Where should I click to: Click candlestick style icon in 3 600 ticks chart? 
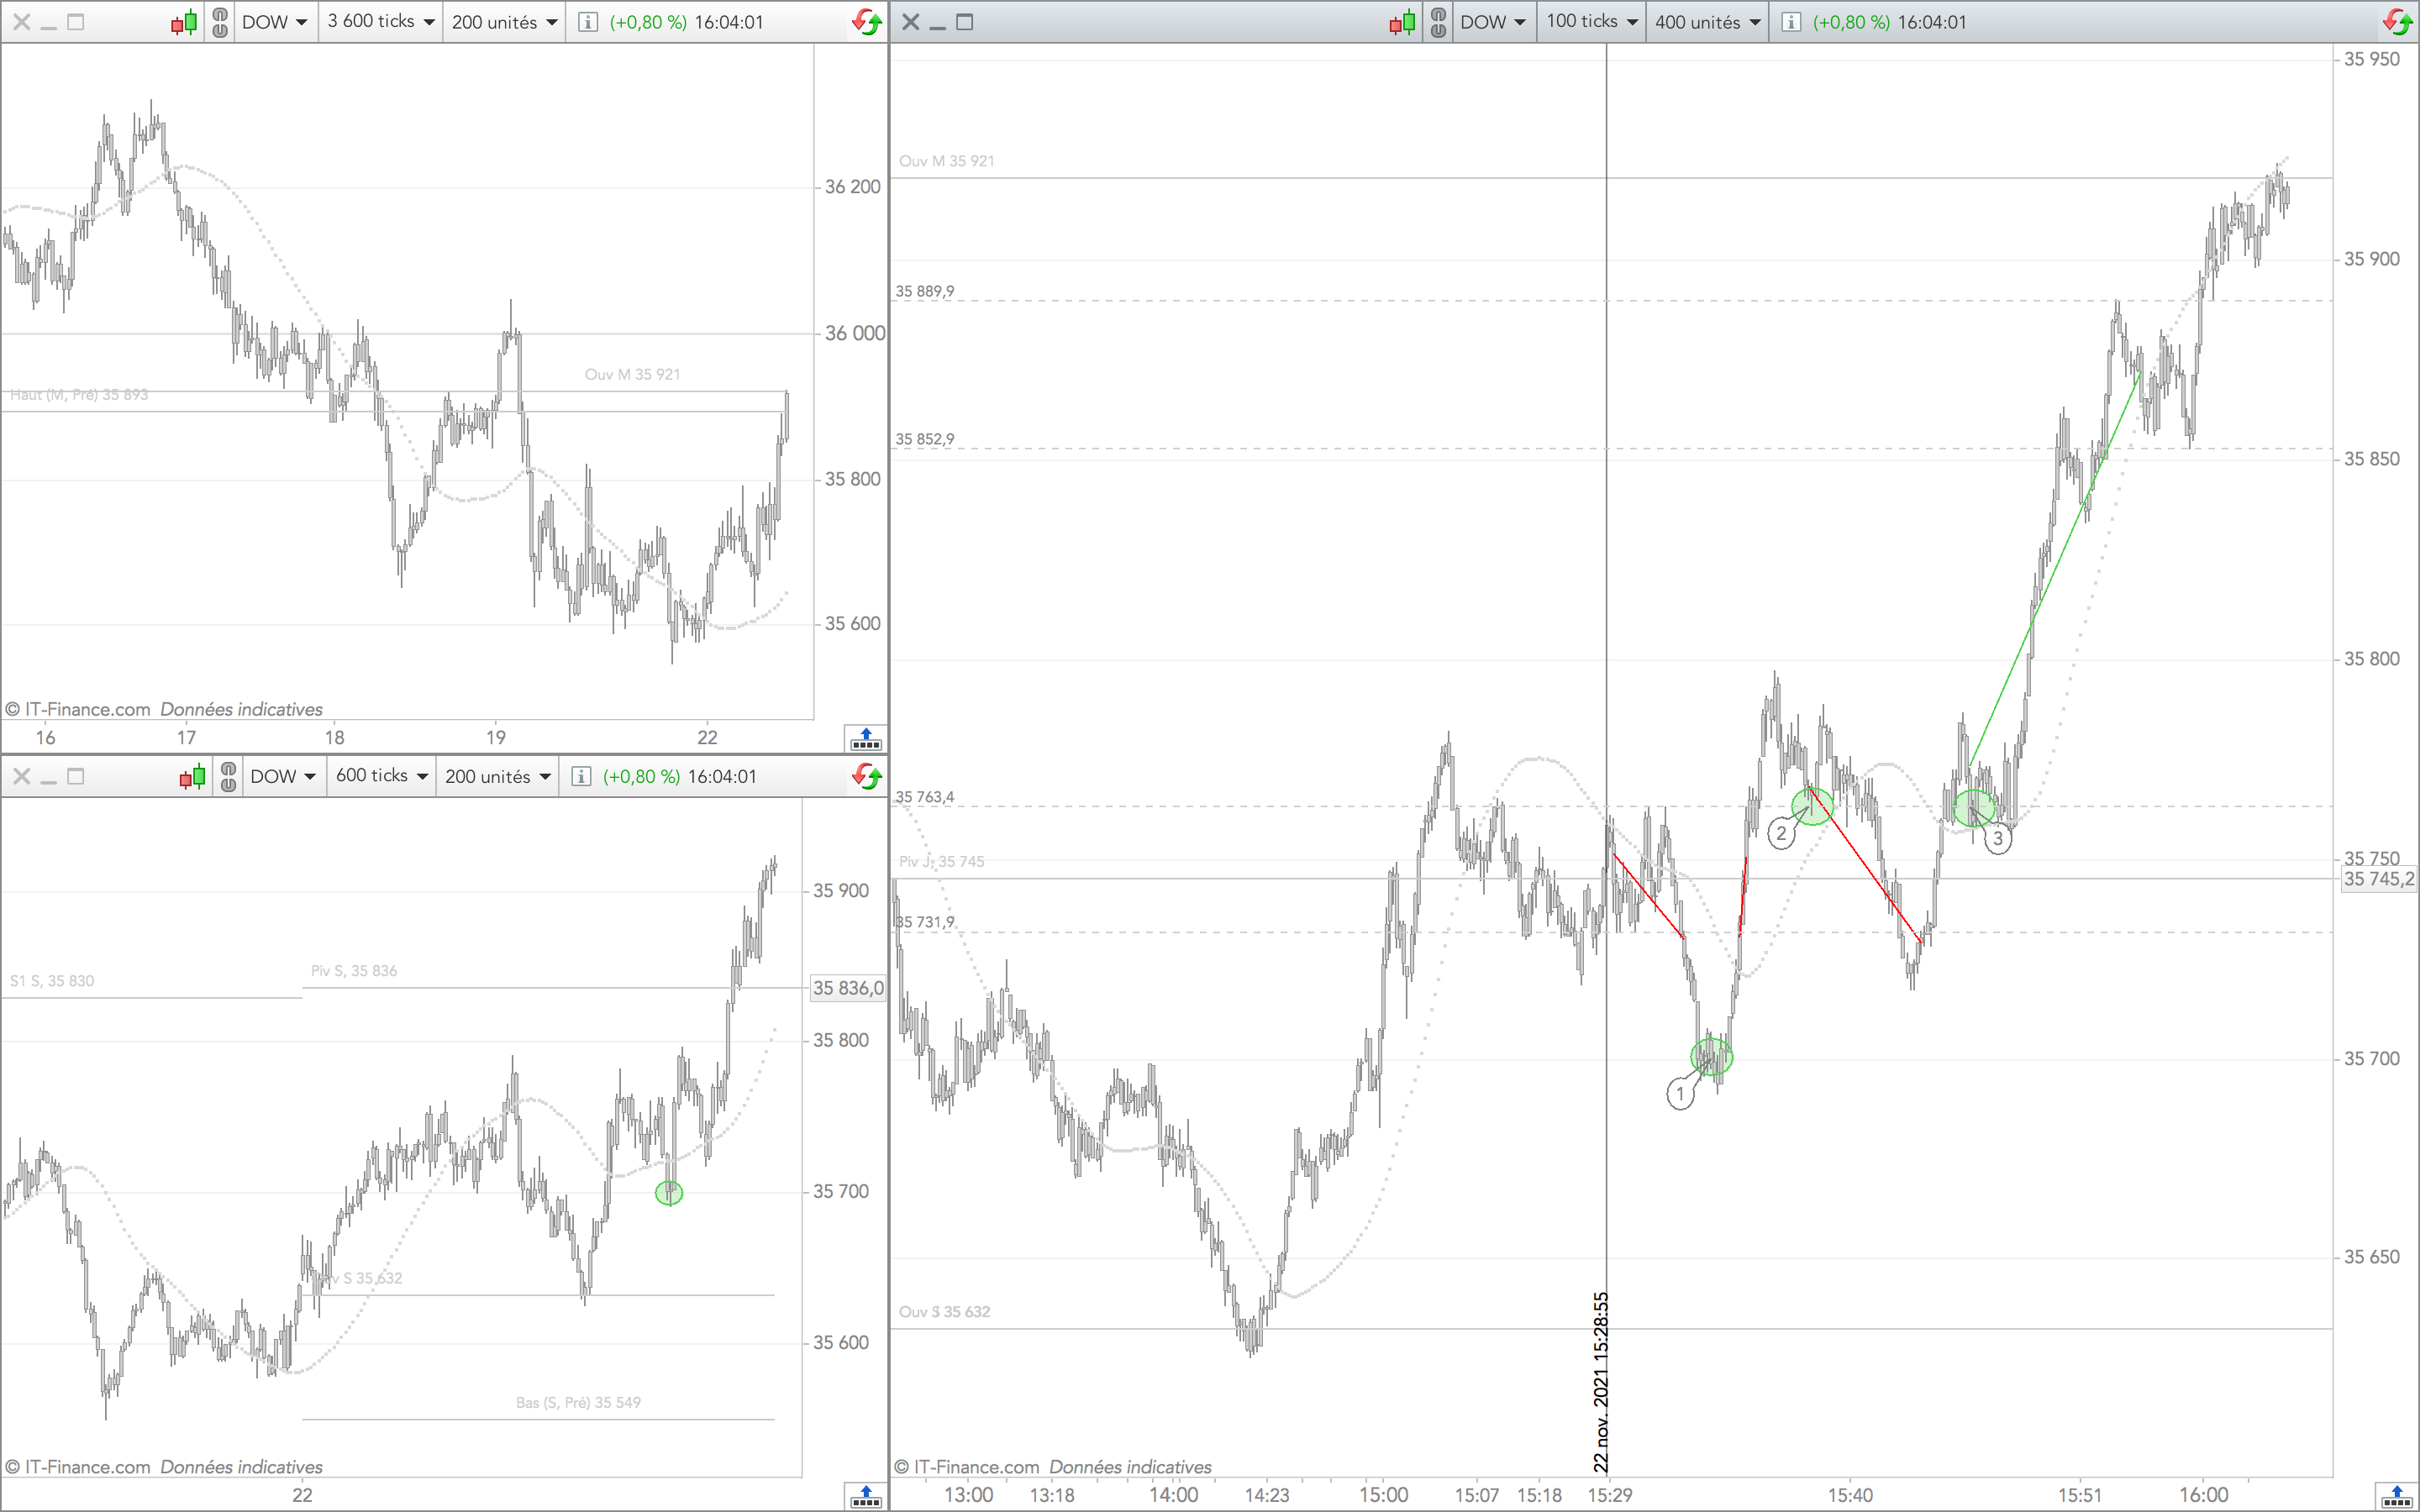[x=184, y=22]
